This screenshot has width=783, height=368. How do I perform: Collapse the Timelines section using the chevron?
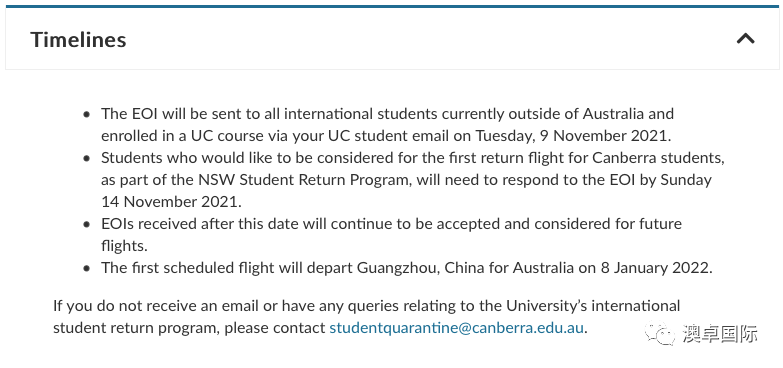pos(745,38)
